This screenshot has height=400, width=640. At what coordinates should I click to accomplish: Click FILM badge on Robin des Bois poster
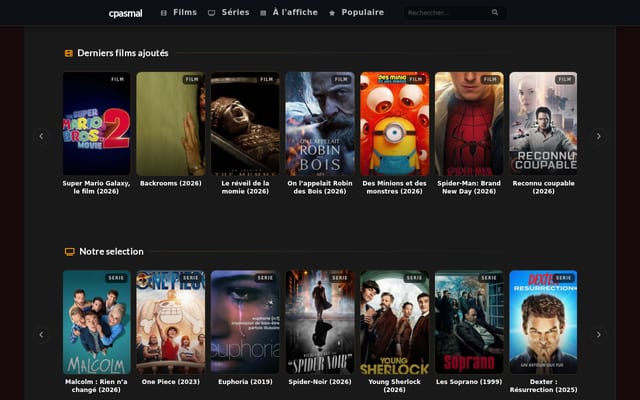pyautogui.click(x=341, y=80)
